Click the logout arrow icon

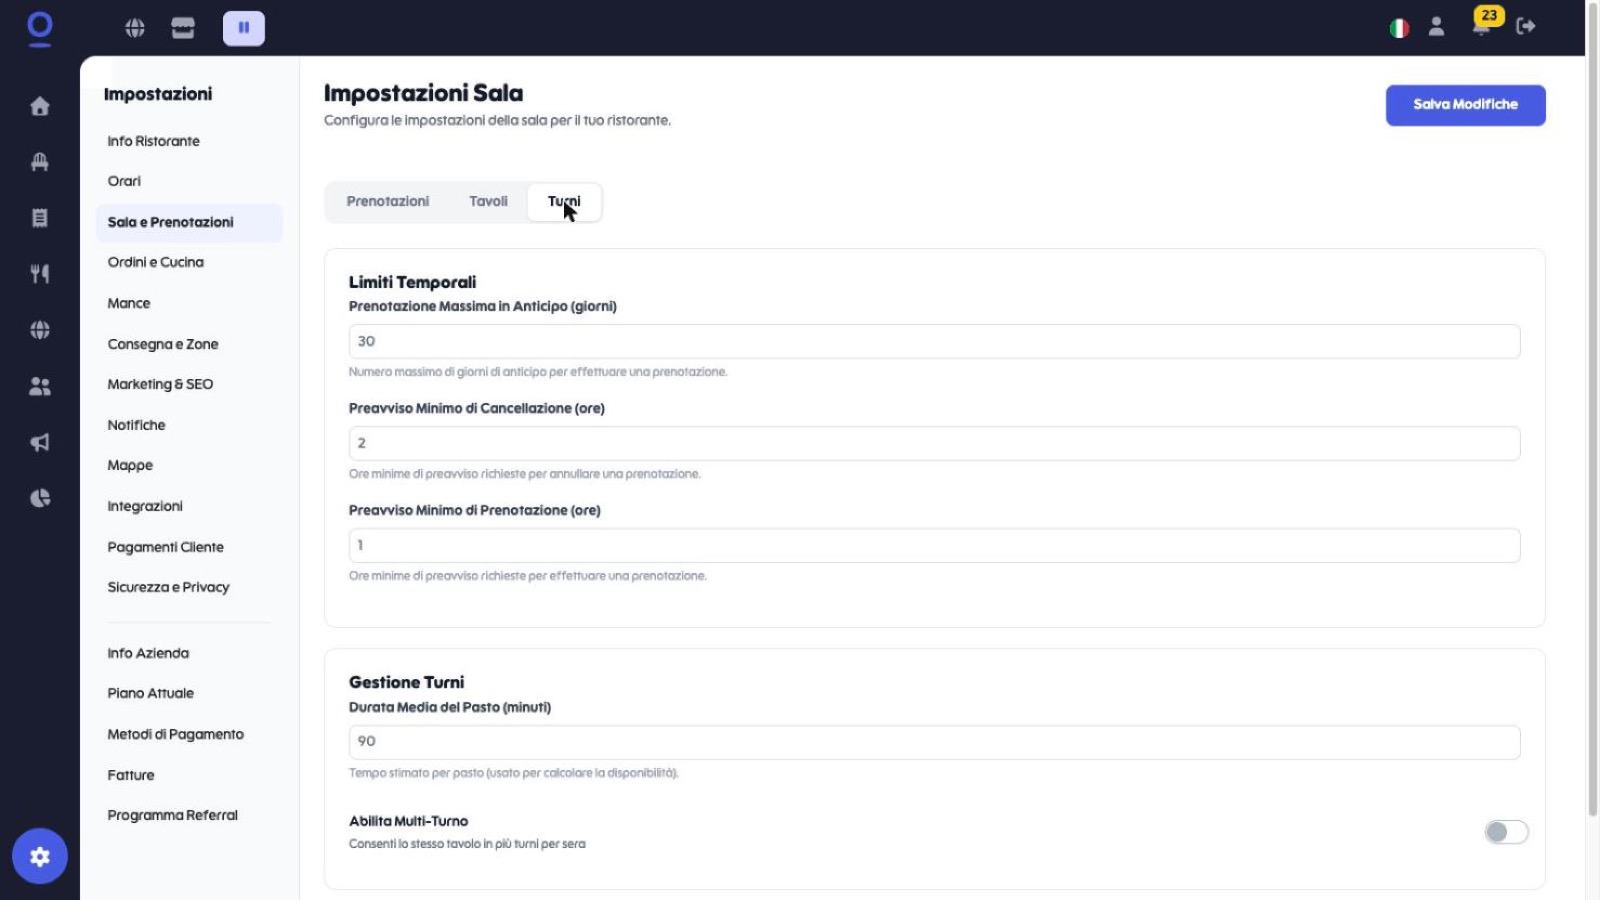pos(1526,27)
